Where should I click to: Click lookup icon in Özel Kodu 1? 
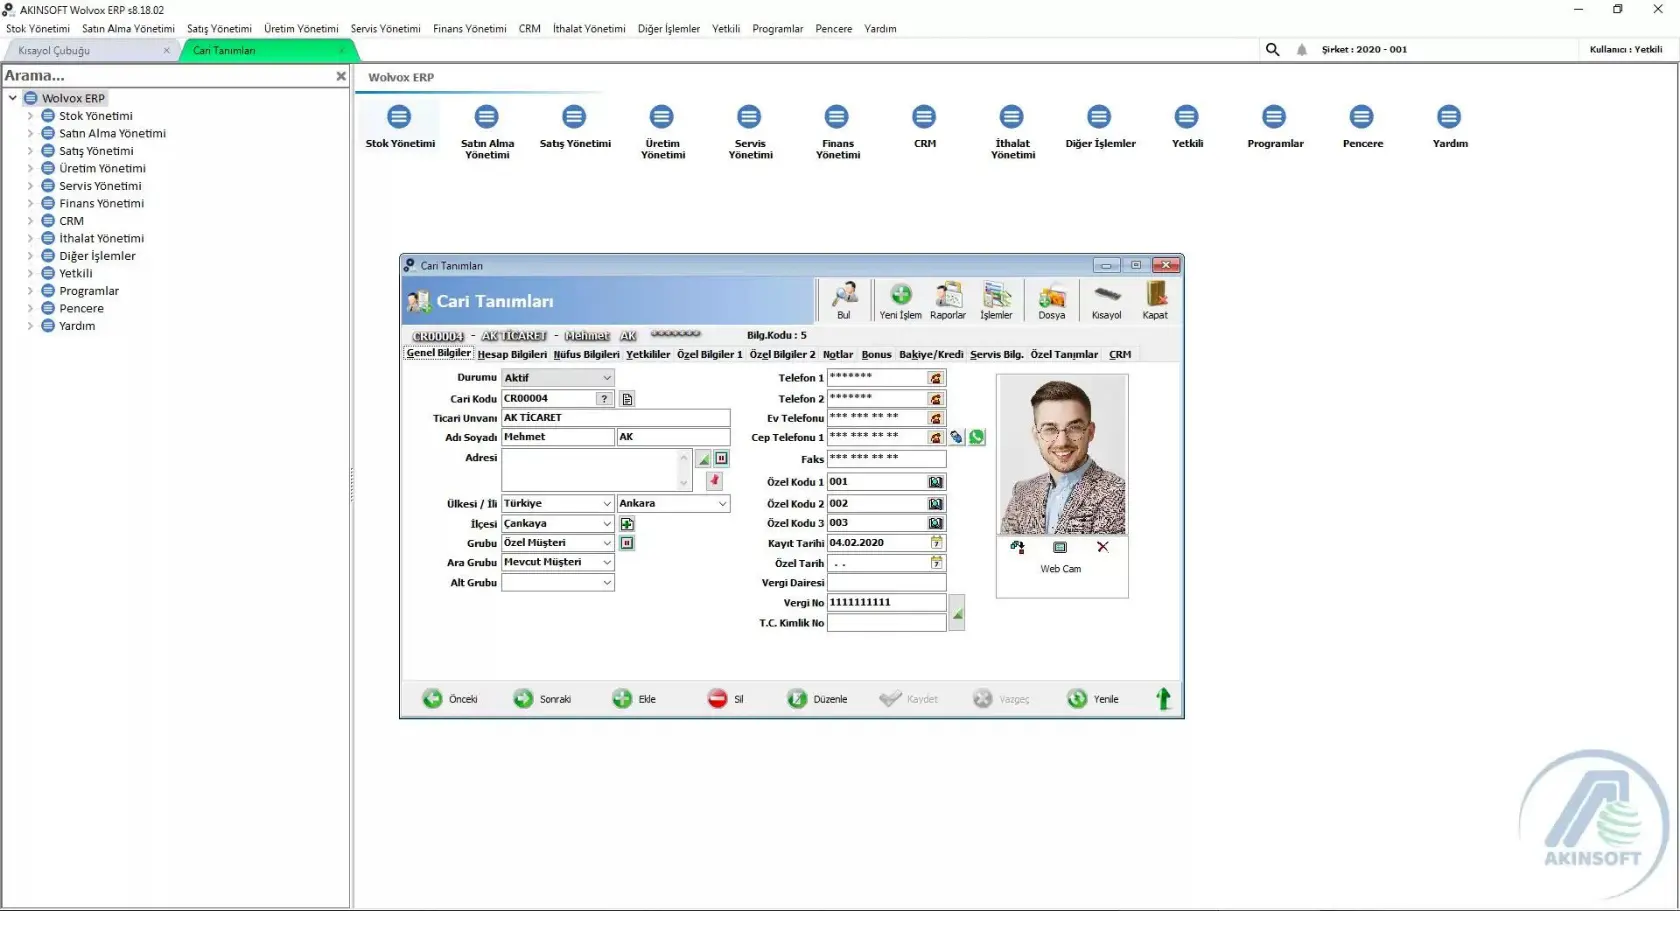(x=936, y=482)
